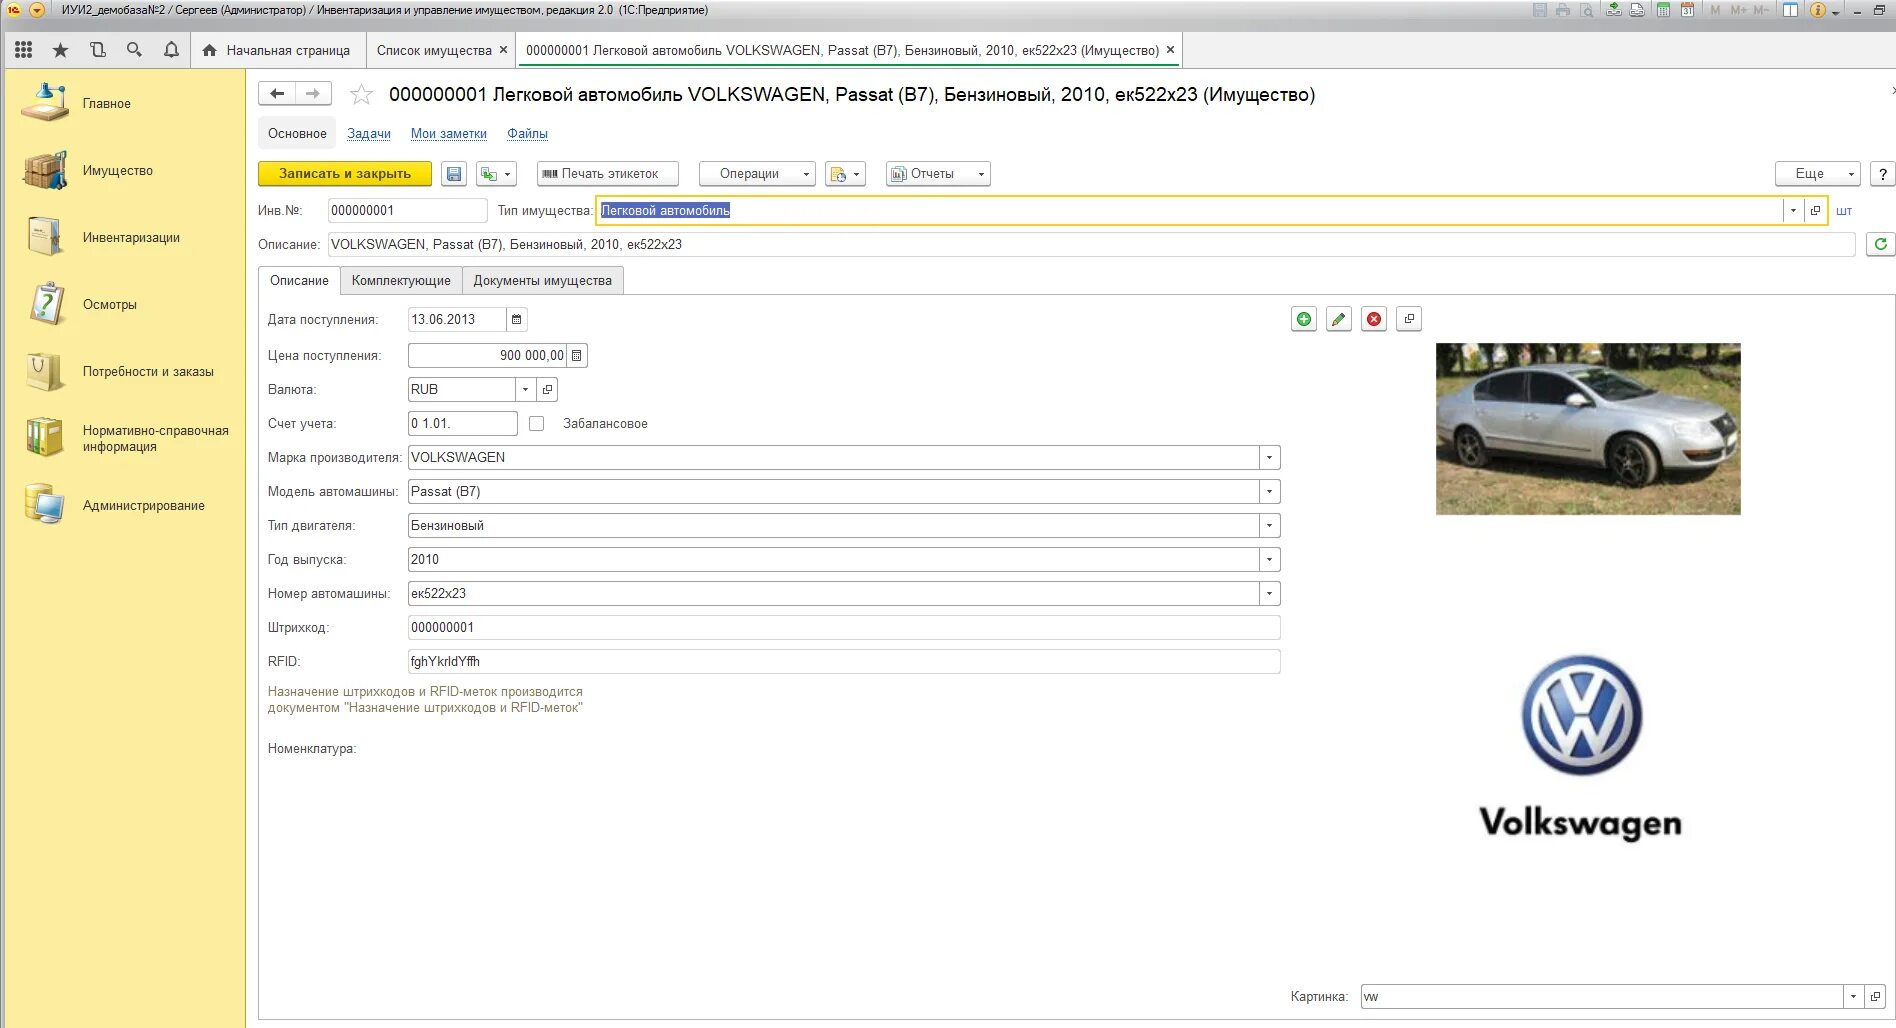1896x1028 pixels.
Task: Open the Еще menu
Action: (1817, 174)
